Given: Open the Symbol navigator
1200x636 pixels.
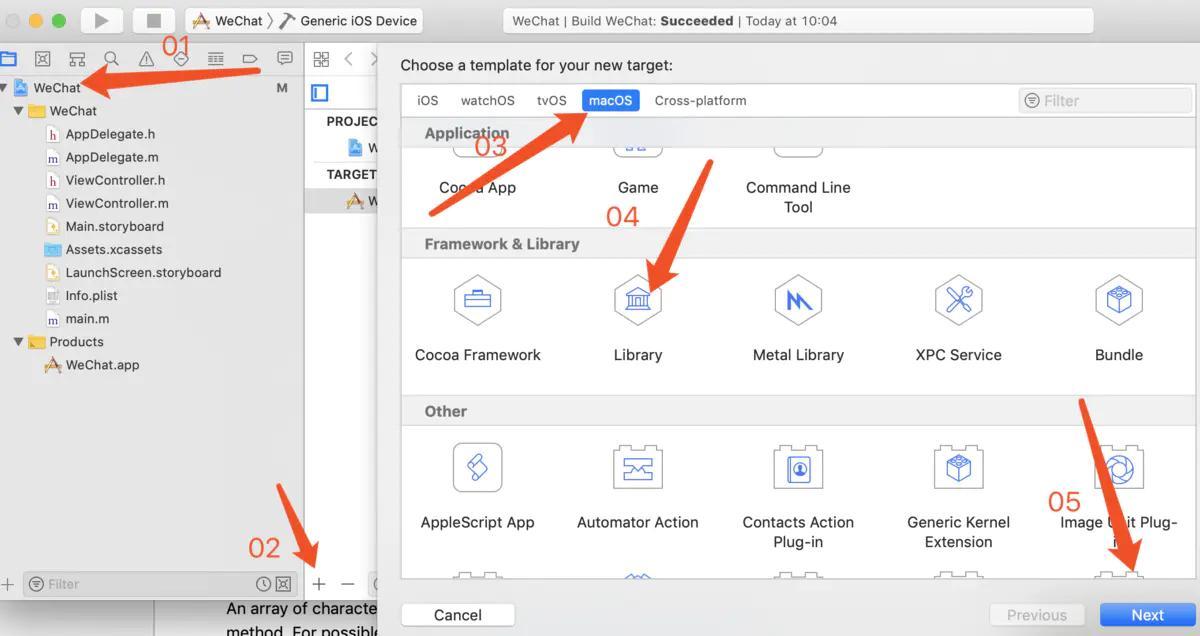Looking at the screenshot, I should 77,59.
